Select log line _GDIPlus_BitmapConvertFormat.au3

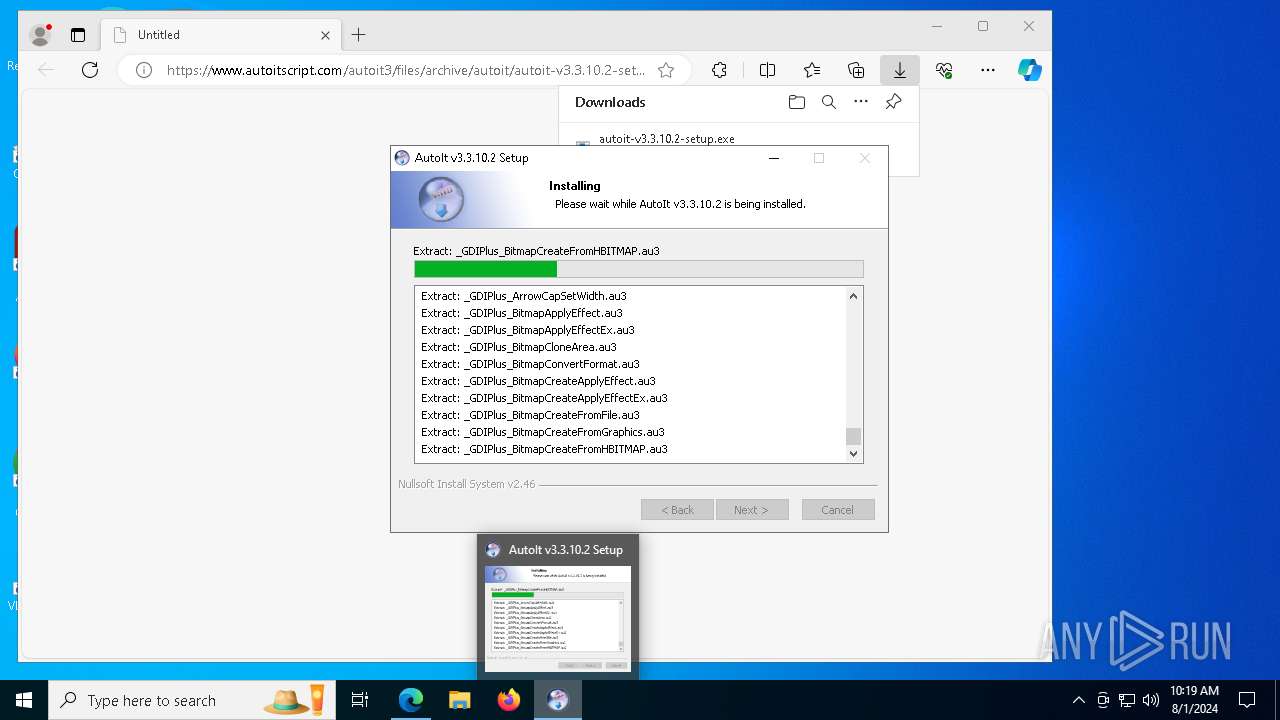[x=530, y=364]
